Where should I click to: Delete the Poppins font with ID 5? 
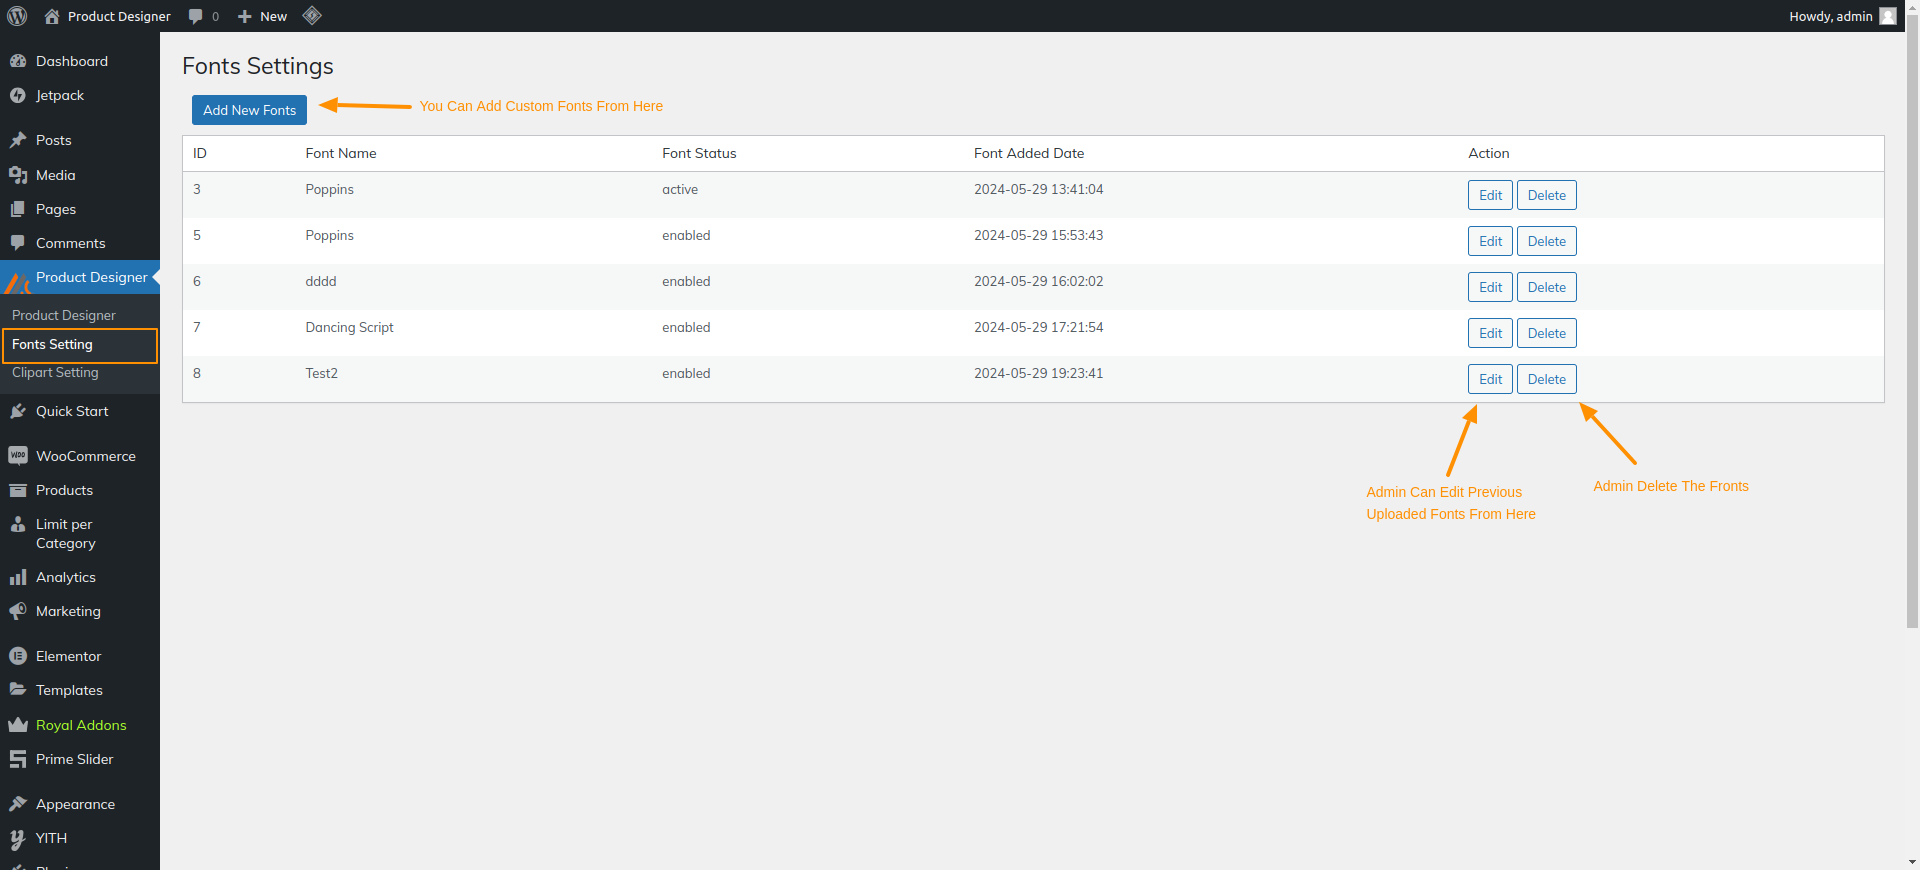pos(1546,241)
